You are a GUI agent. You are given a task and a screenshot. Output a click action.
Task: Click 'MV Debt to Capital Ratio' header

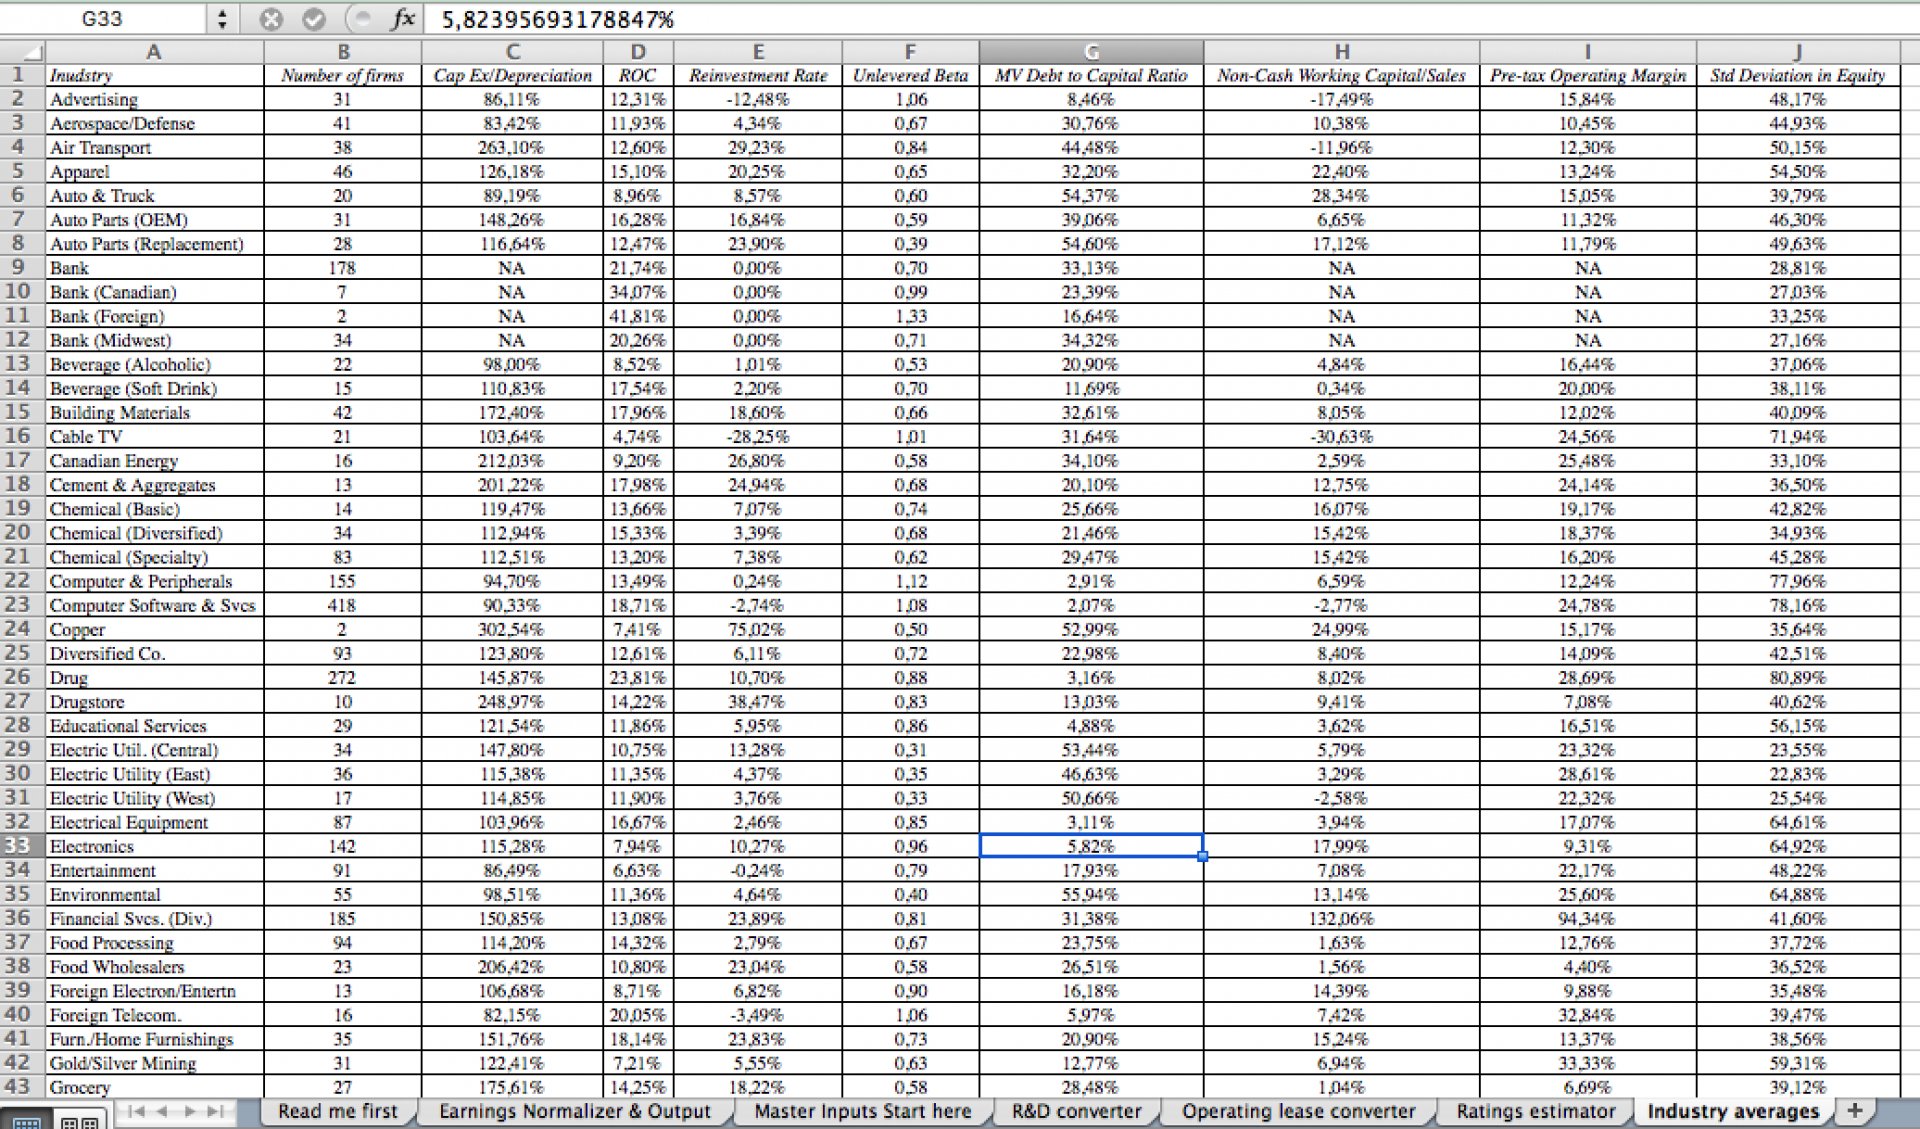pos(1091,75)
